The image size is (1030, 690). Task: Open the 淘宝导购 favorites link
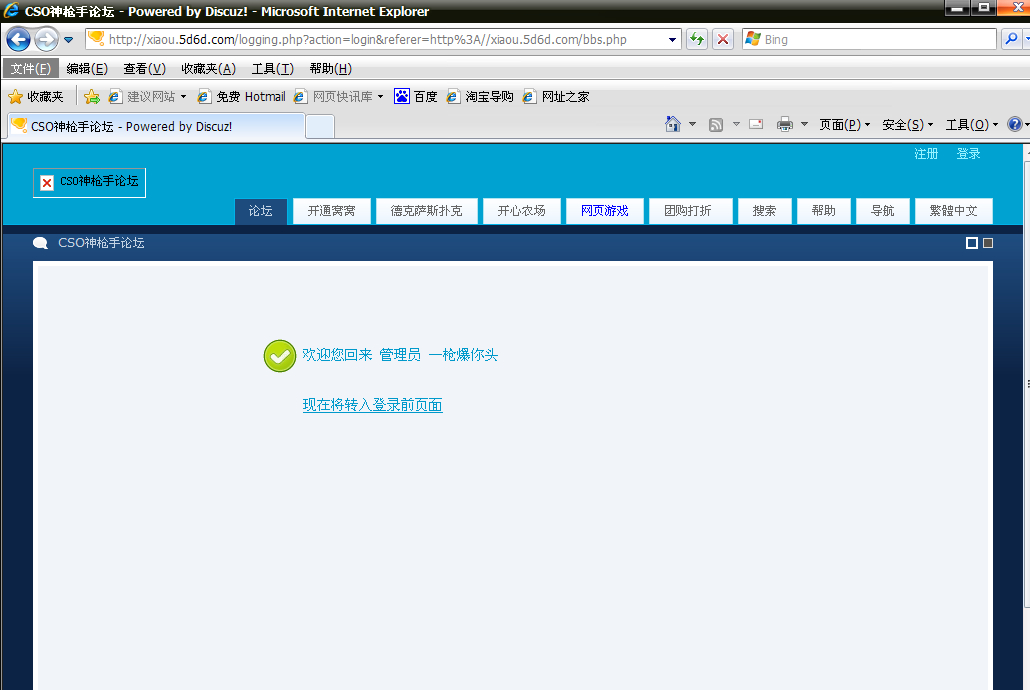tap(480, 97)
